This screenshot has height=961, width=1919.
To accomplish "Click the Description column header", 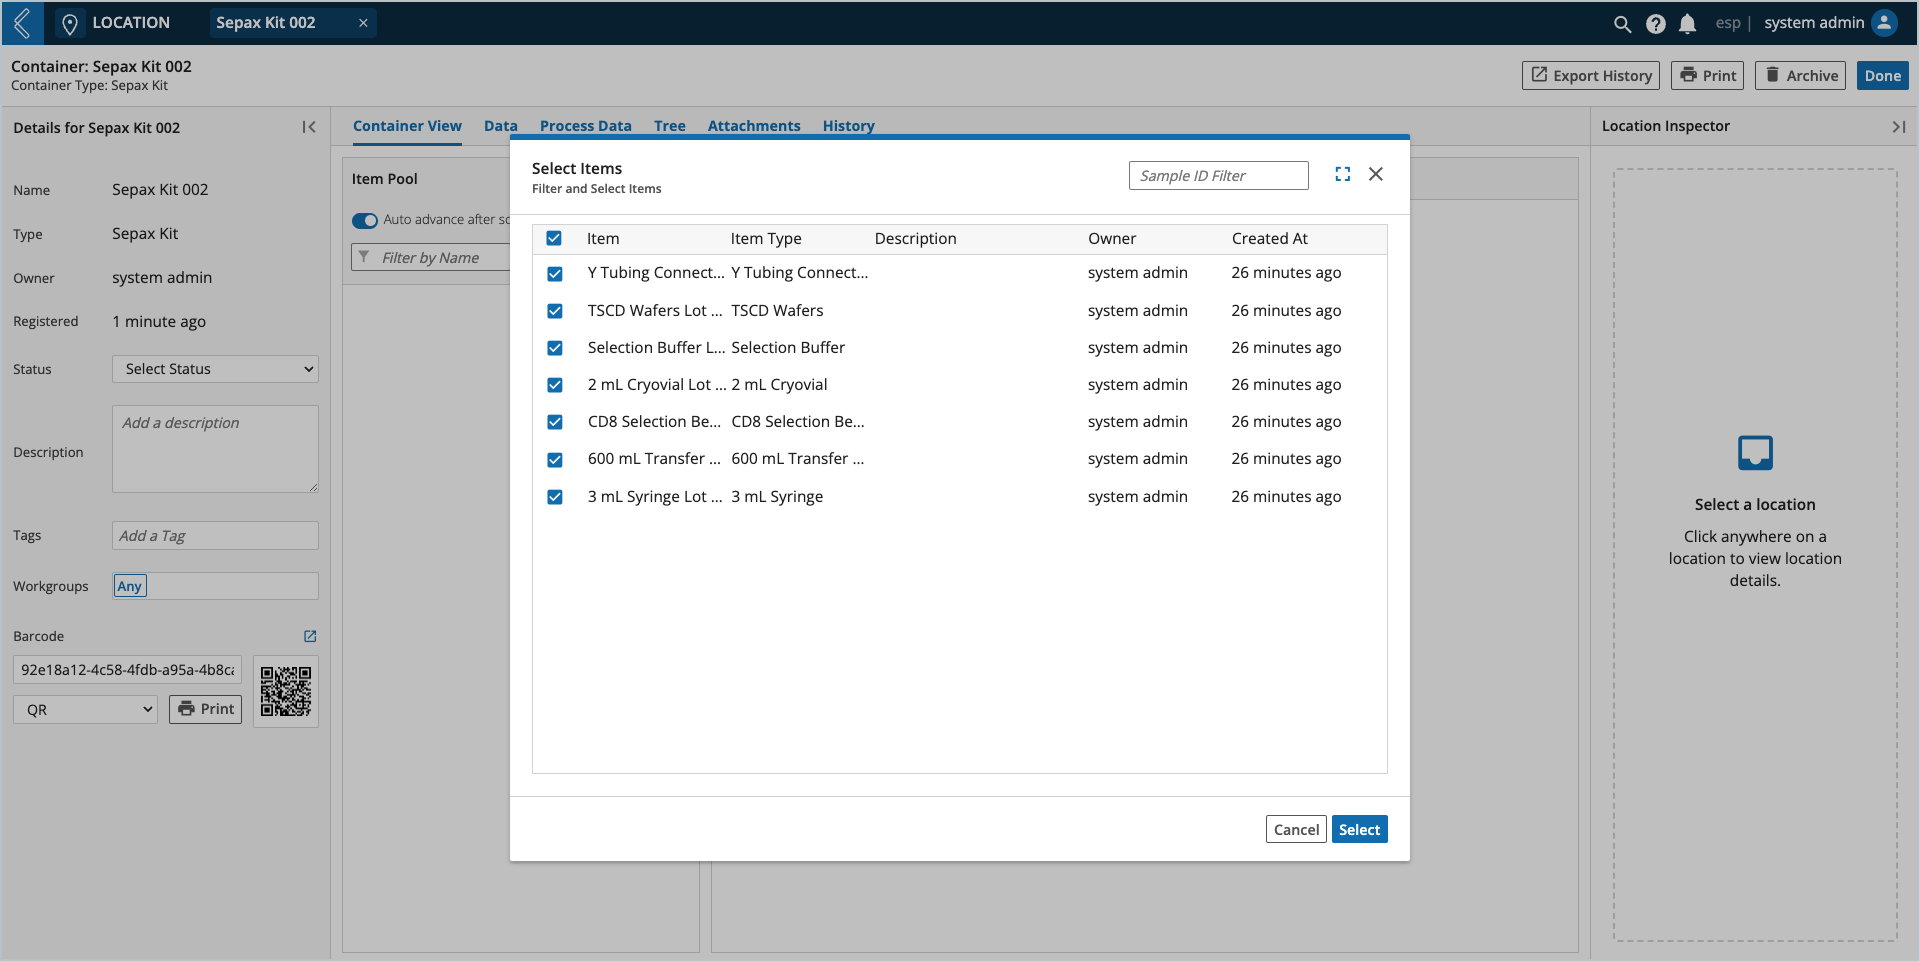I will [915, 238].
